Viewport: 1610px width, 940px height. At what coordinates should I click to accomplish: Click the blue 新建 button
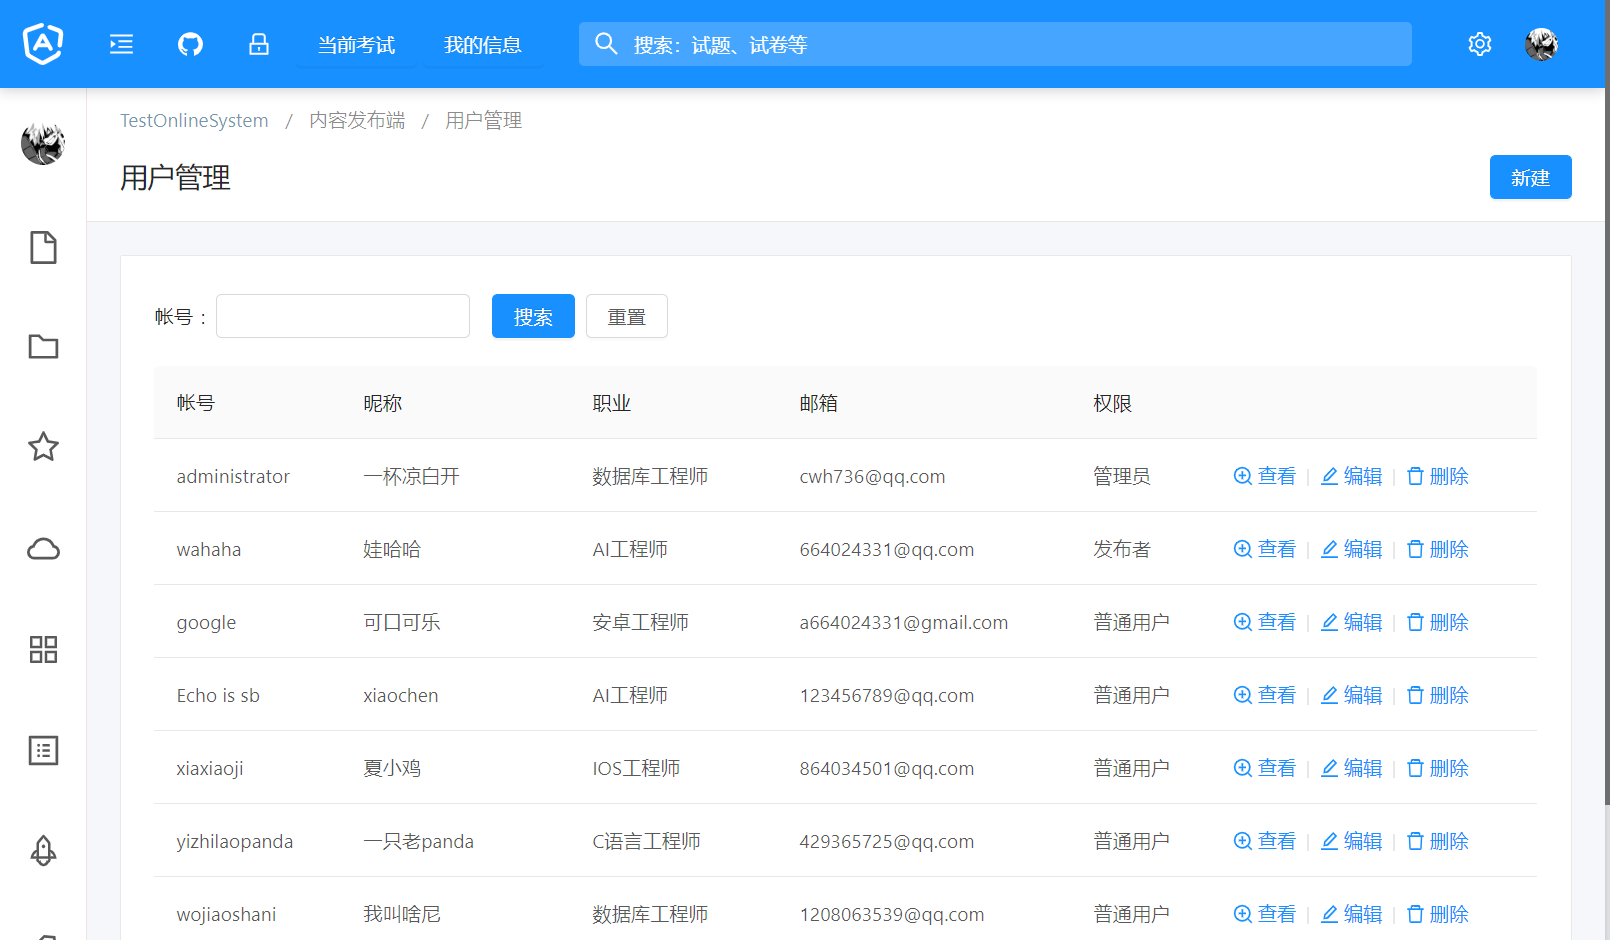pos(1530,177)
